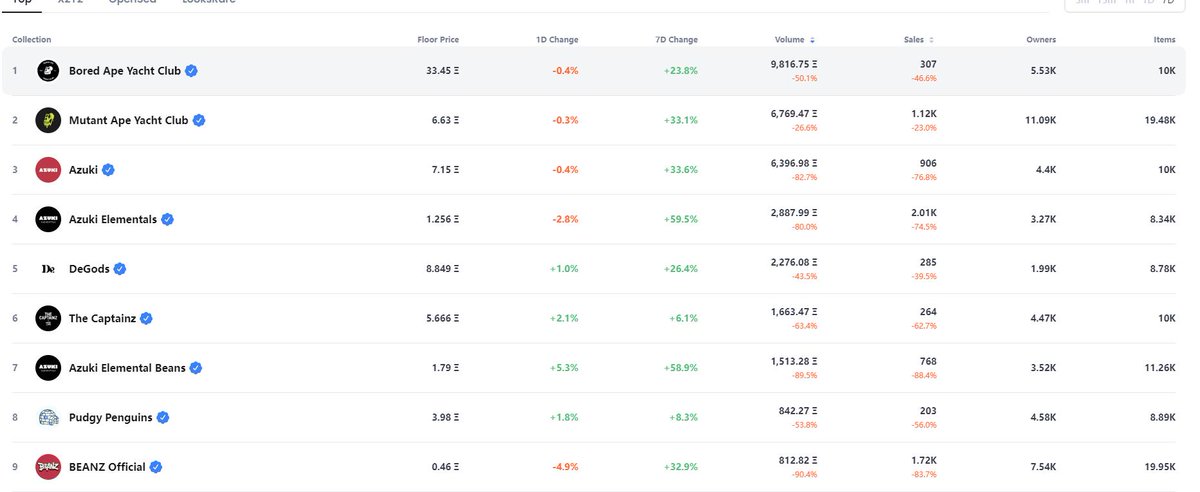Click the DeGods collection logo
This screenshot has height=492, width=1200.
pyautogui.click(x=48, y=269)
